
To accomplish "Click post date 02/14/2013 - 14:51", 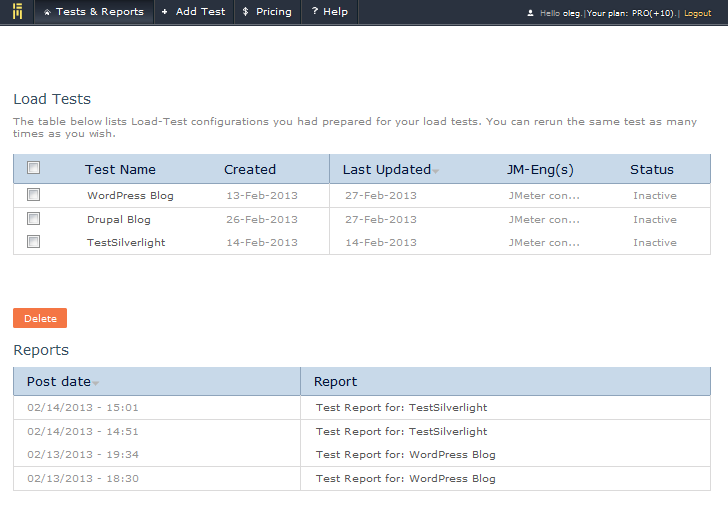I will (x=83, y=431).
